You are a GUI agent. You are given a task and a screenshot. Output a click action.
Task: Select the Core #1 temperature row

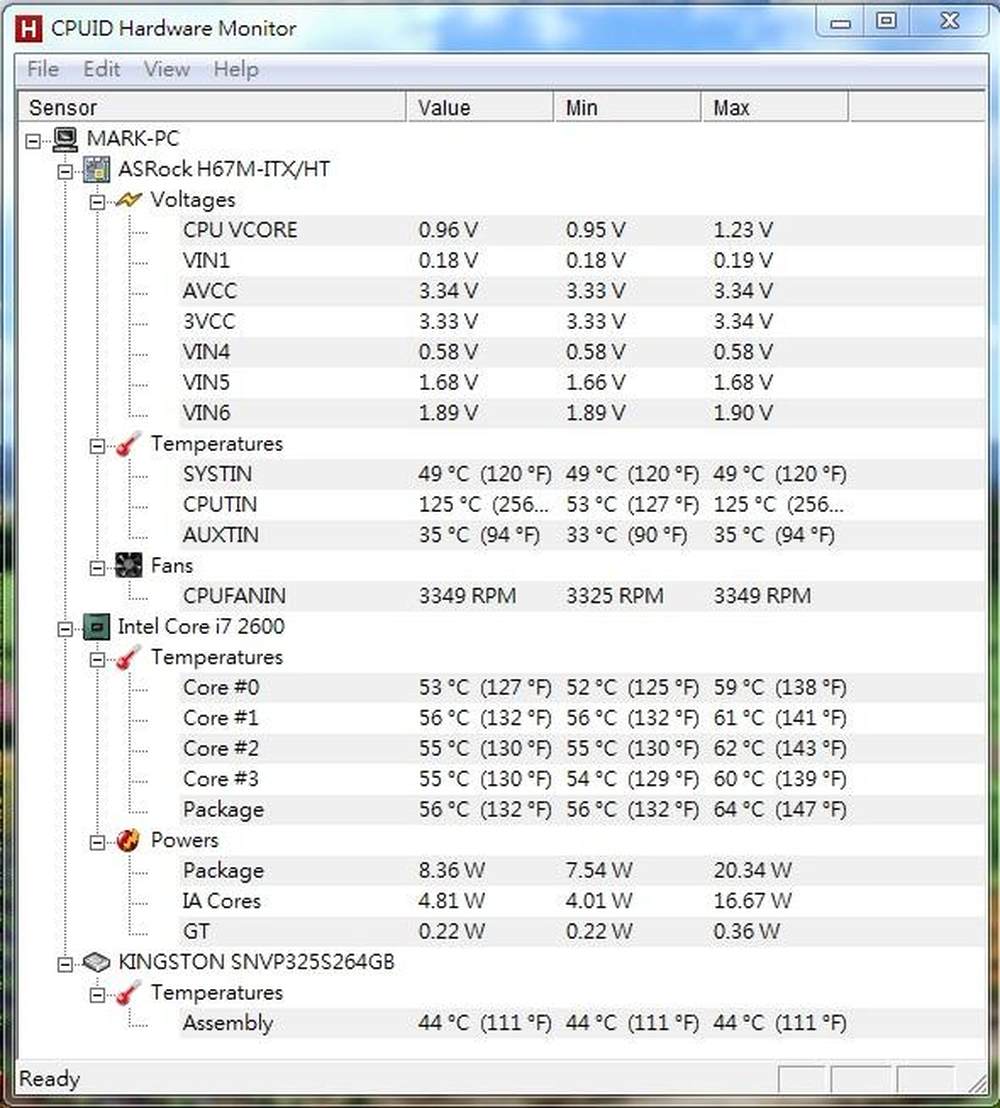[x=582, y=718]
